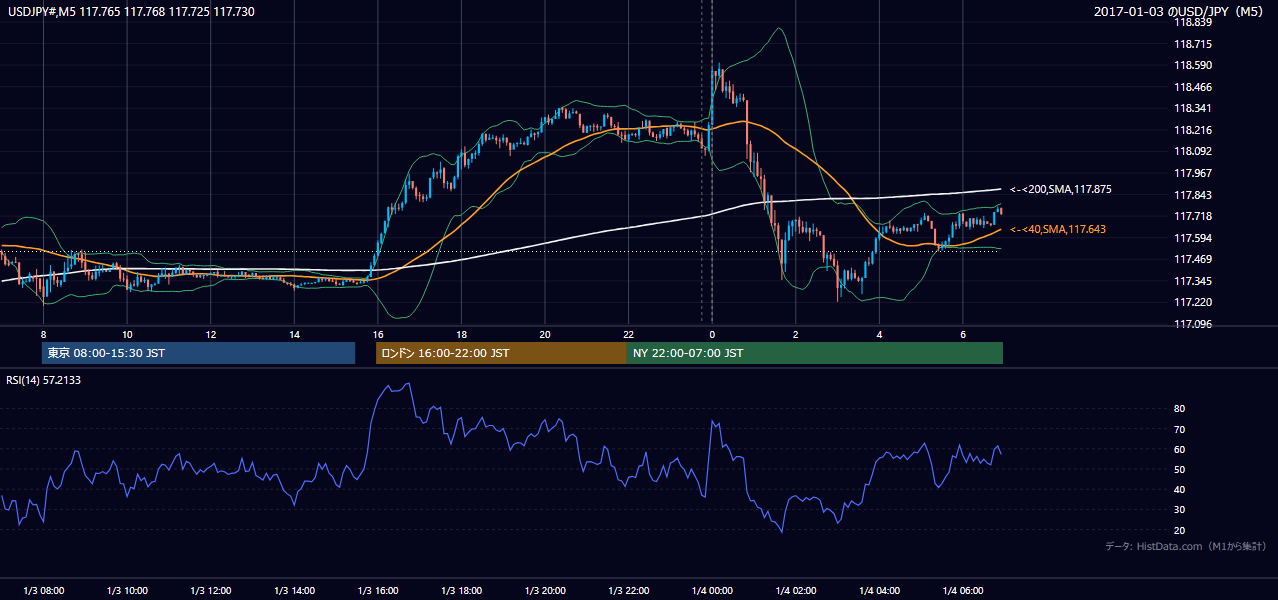
Task: Click the 50 level on RSI scale
Action: (x=1180, y=469)
